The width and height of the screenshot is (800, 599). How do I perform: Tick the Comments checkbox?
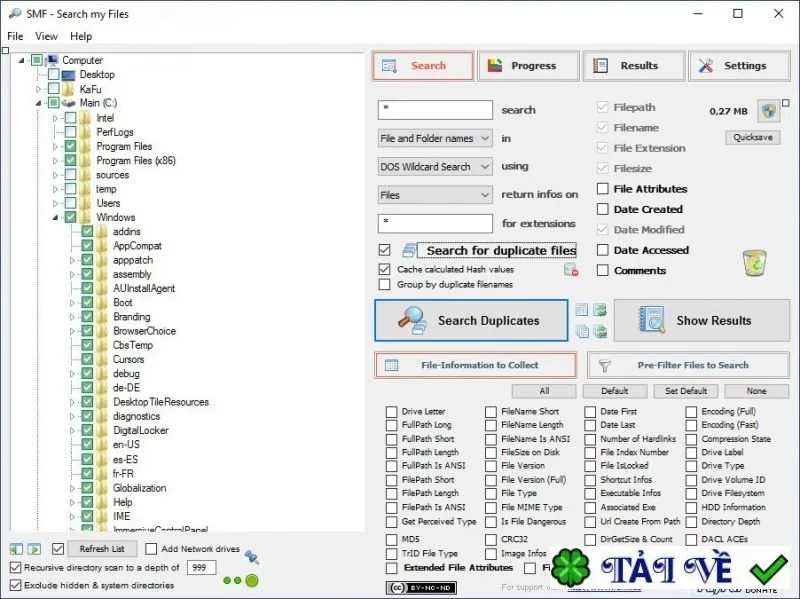[x=603, y=270]
